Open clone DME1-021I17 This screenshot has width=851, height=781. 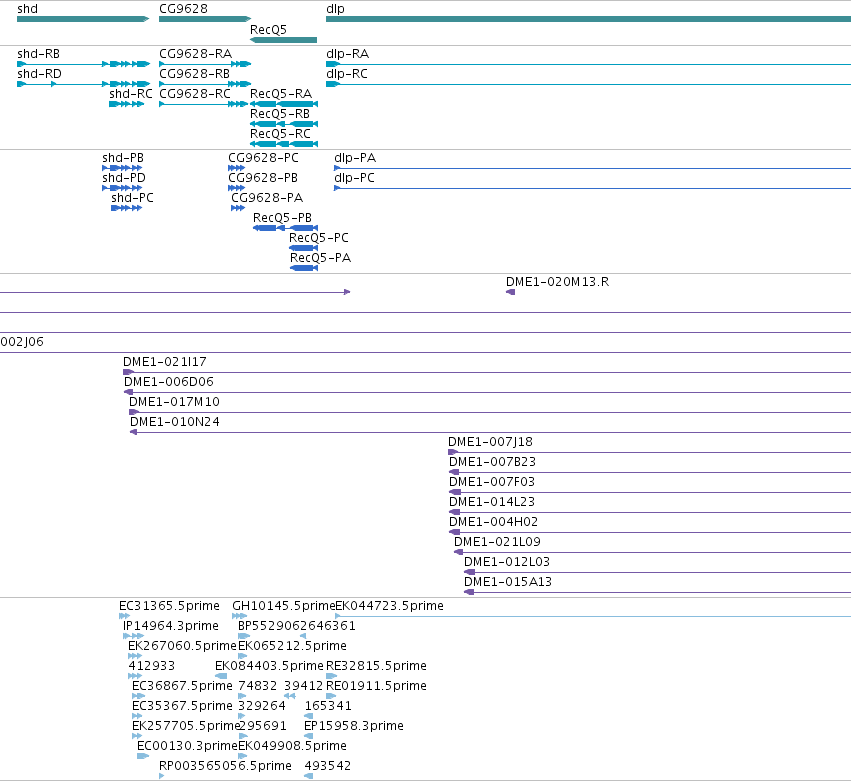pyautogui.click(x=487, y=372)
